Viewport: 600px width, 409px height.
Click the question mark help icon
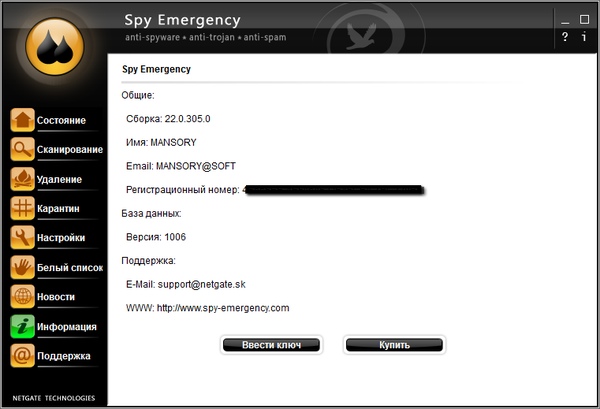(x=565, y=37)
